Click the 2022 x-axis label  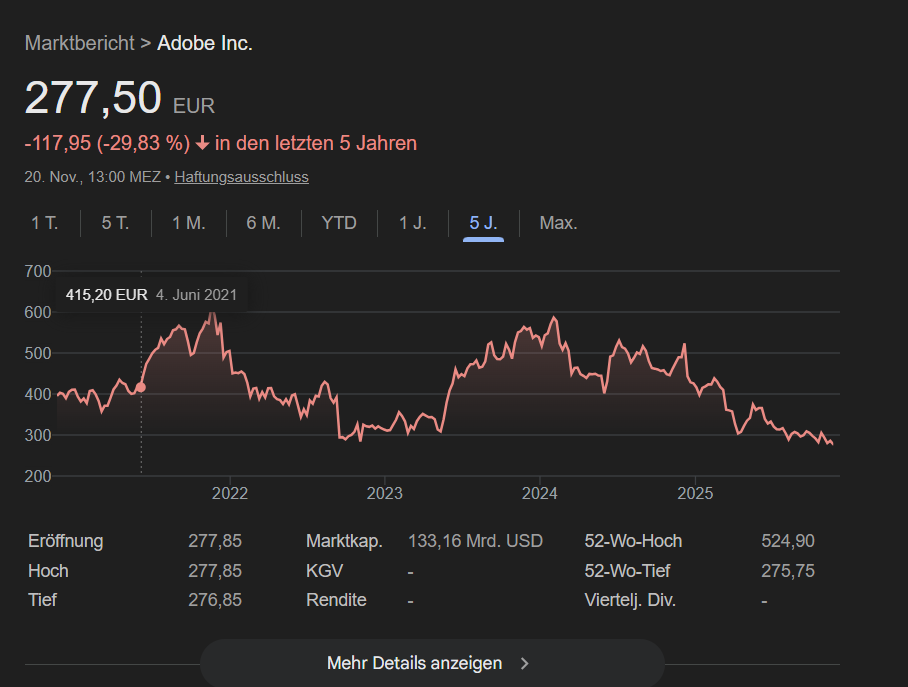(x=230, y=494)
